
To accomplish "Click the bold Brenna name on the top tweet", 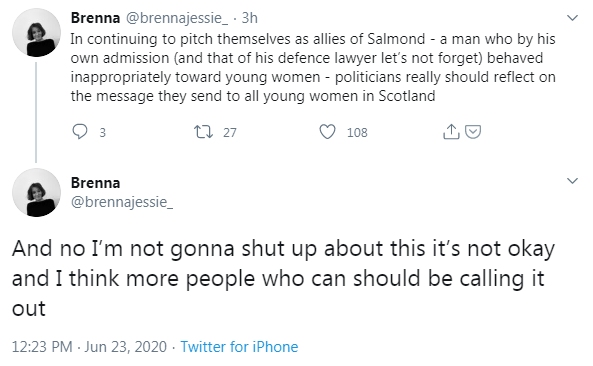I will click(95, 18).
